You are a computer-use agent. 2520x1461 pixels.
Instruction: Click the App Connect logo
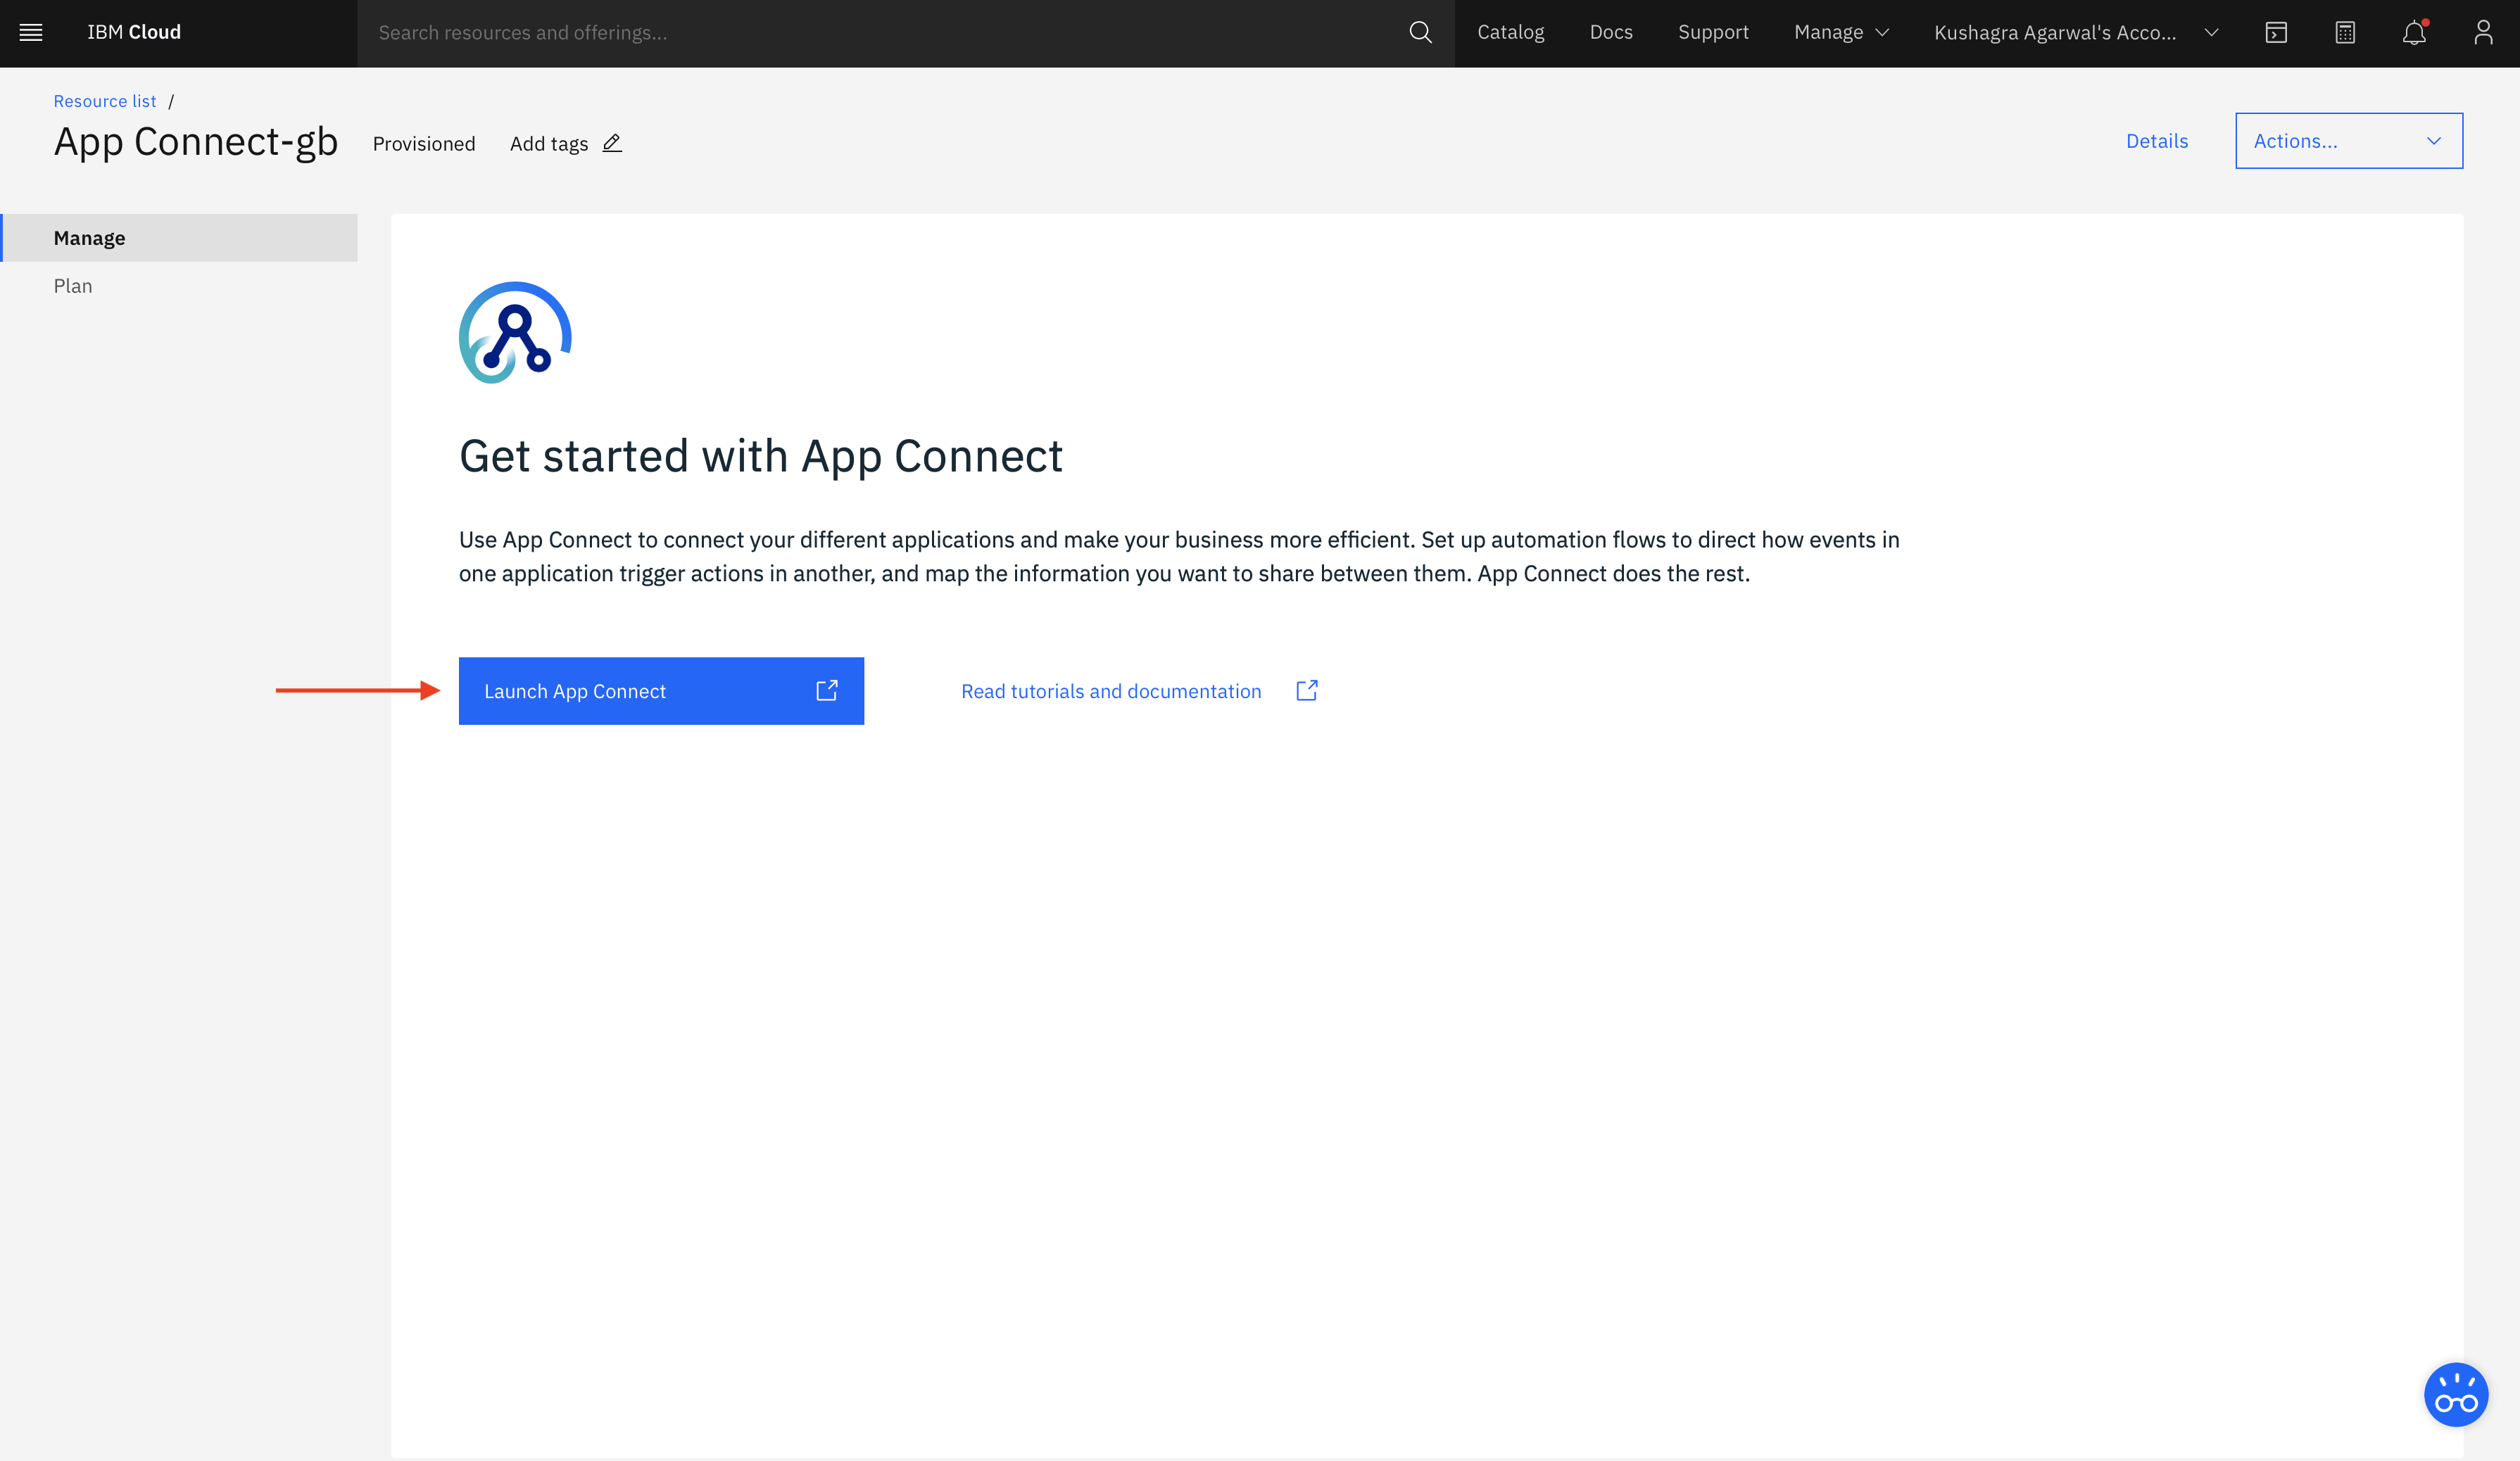(515, 333)
